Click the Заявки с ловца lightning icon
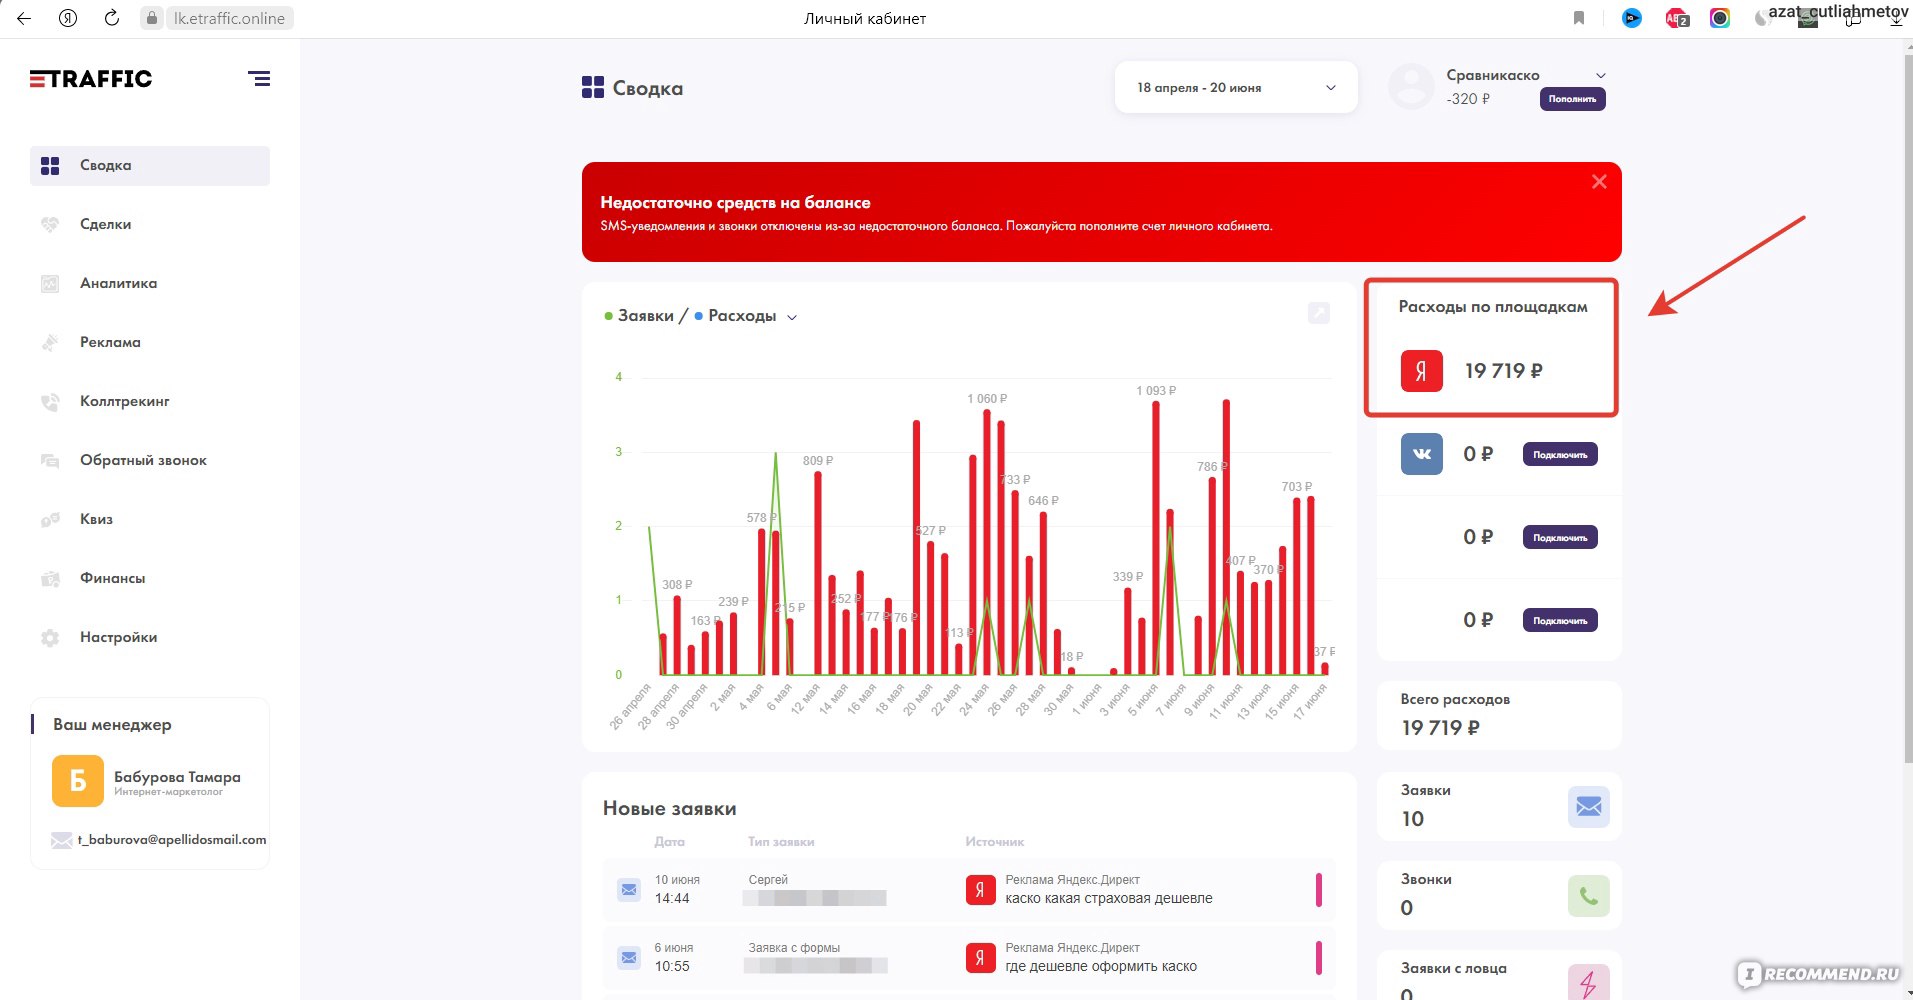The height and width of the screenshot is (1000, 1913). (x=1588, y=983)
